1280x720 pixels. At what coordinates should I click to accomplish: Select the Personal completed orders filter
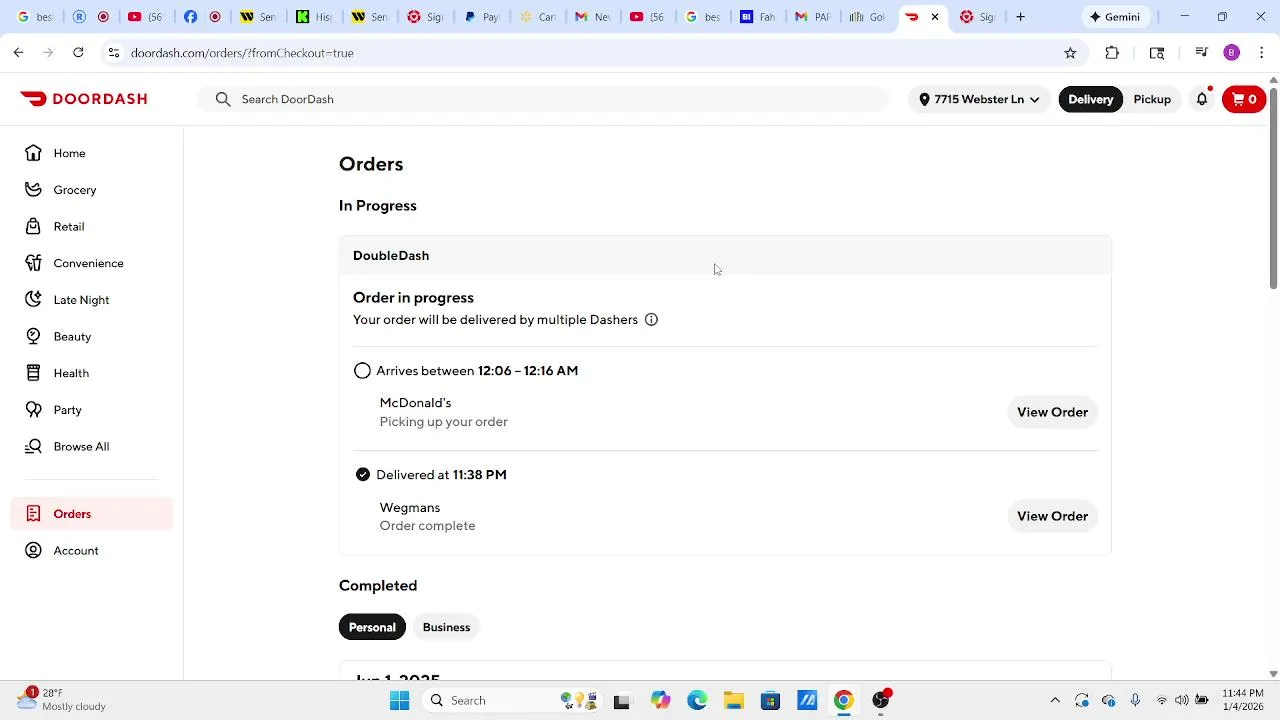coord(372,627)
